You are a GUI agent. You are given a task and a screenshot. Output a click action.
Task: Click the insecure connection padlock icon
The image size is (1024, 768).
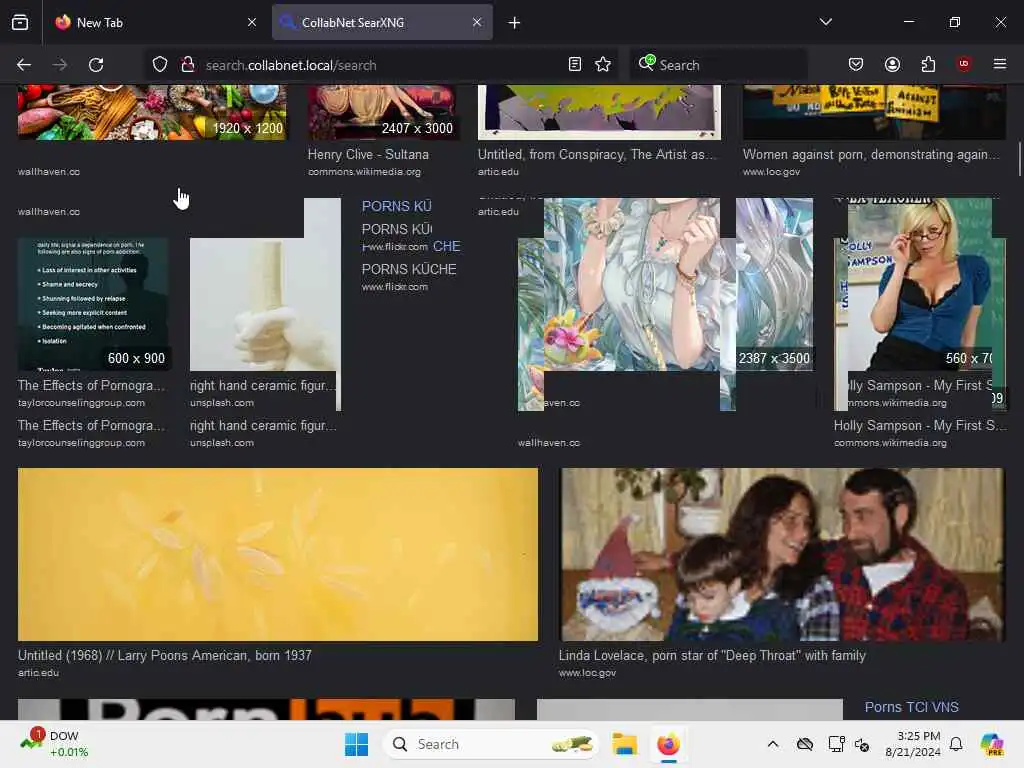pos(188,65)
